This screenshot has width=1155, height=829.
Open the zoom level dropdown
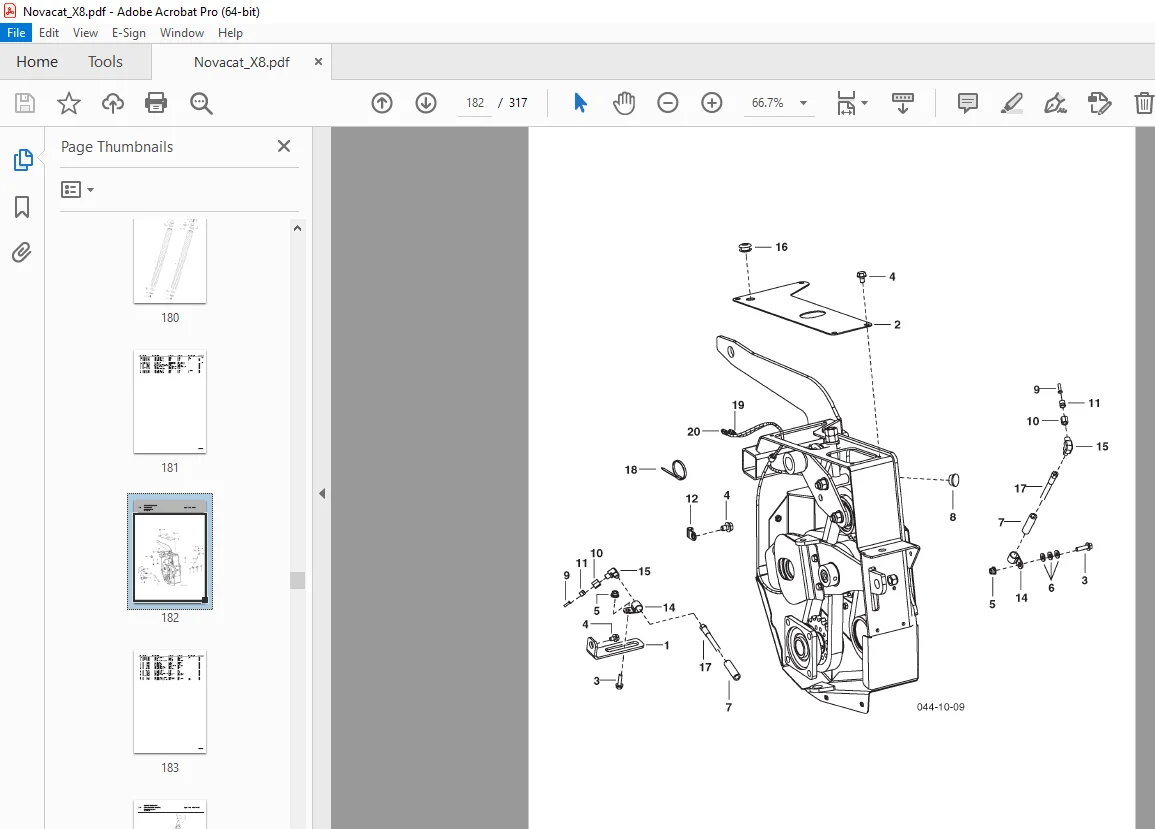pos(804,103)
